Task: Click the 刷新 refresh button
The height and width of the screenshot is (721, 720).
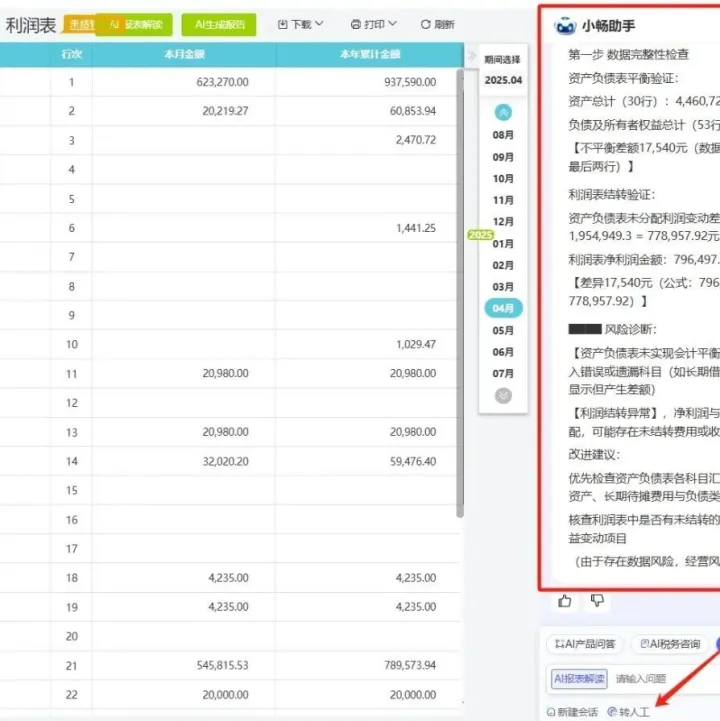Action: coord(438,24)
